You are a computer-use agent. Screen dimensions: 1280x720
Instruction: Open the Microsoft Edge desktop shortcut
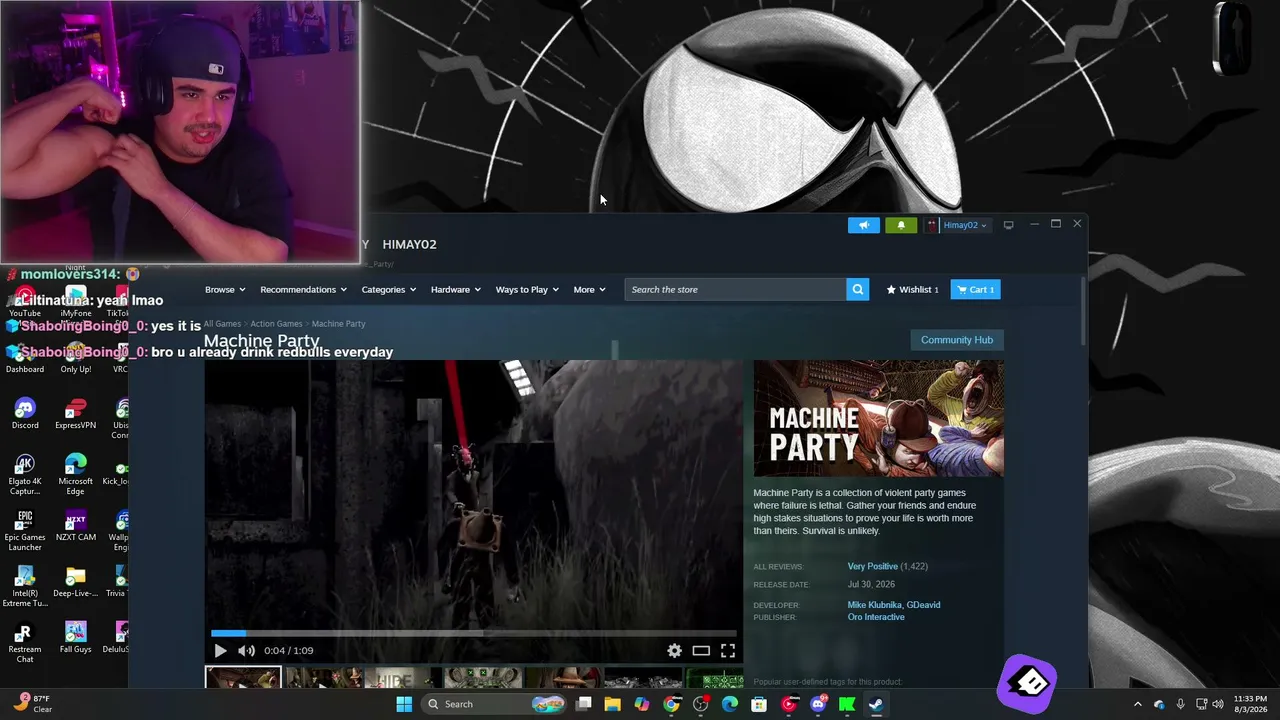coord(75,474)
